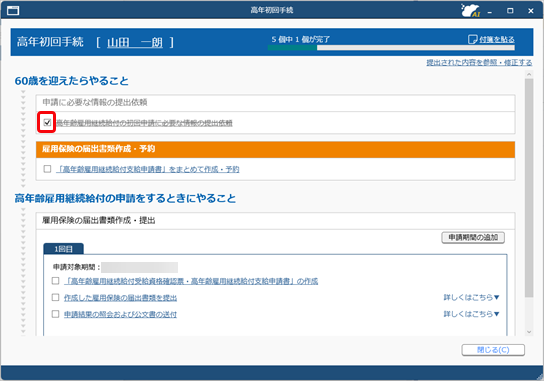
Task: Click the 60歳を迎えたらやること heading
Action: [71, 81]
